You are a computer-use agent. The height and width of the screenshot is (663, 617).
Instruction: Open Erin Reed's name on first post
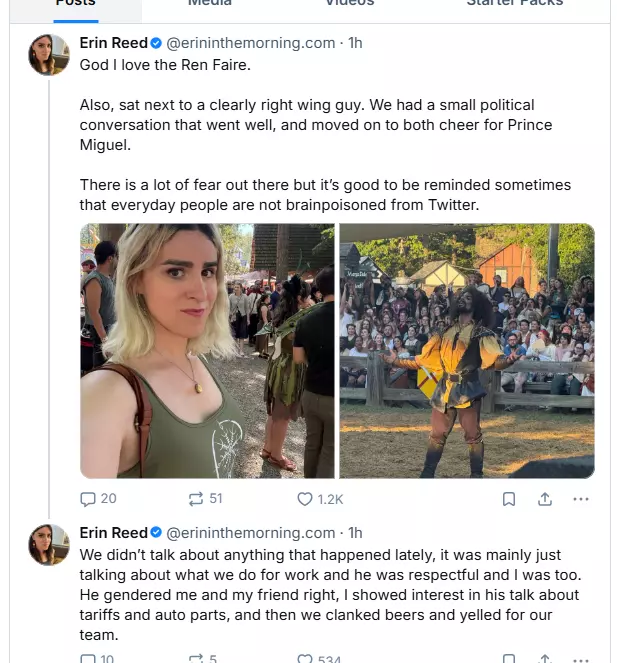coord(113,43)
